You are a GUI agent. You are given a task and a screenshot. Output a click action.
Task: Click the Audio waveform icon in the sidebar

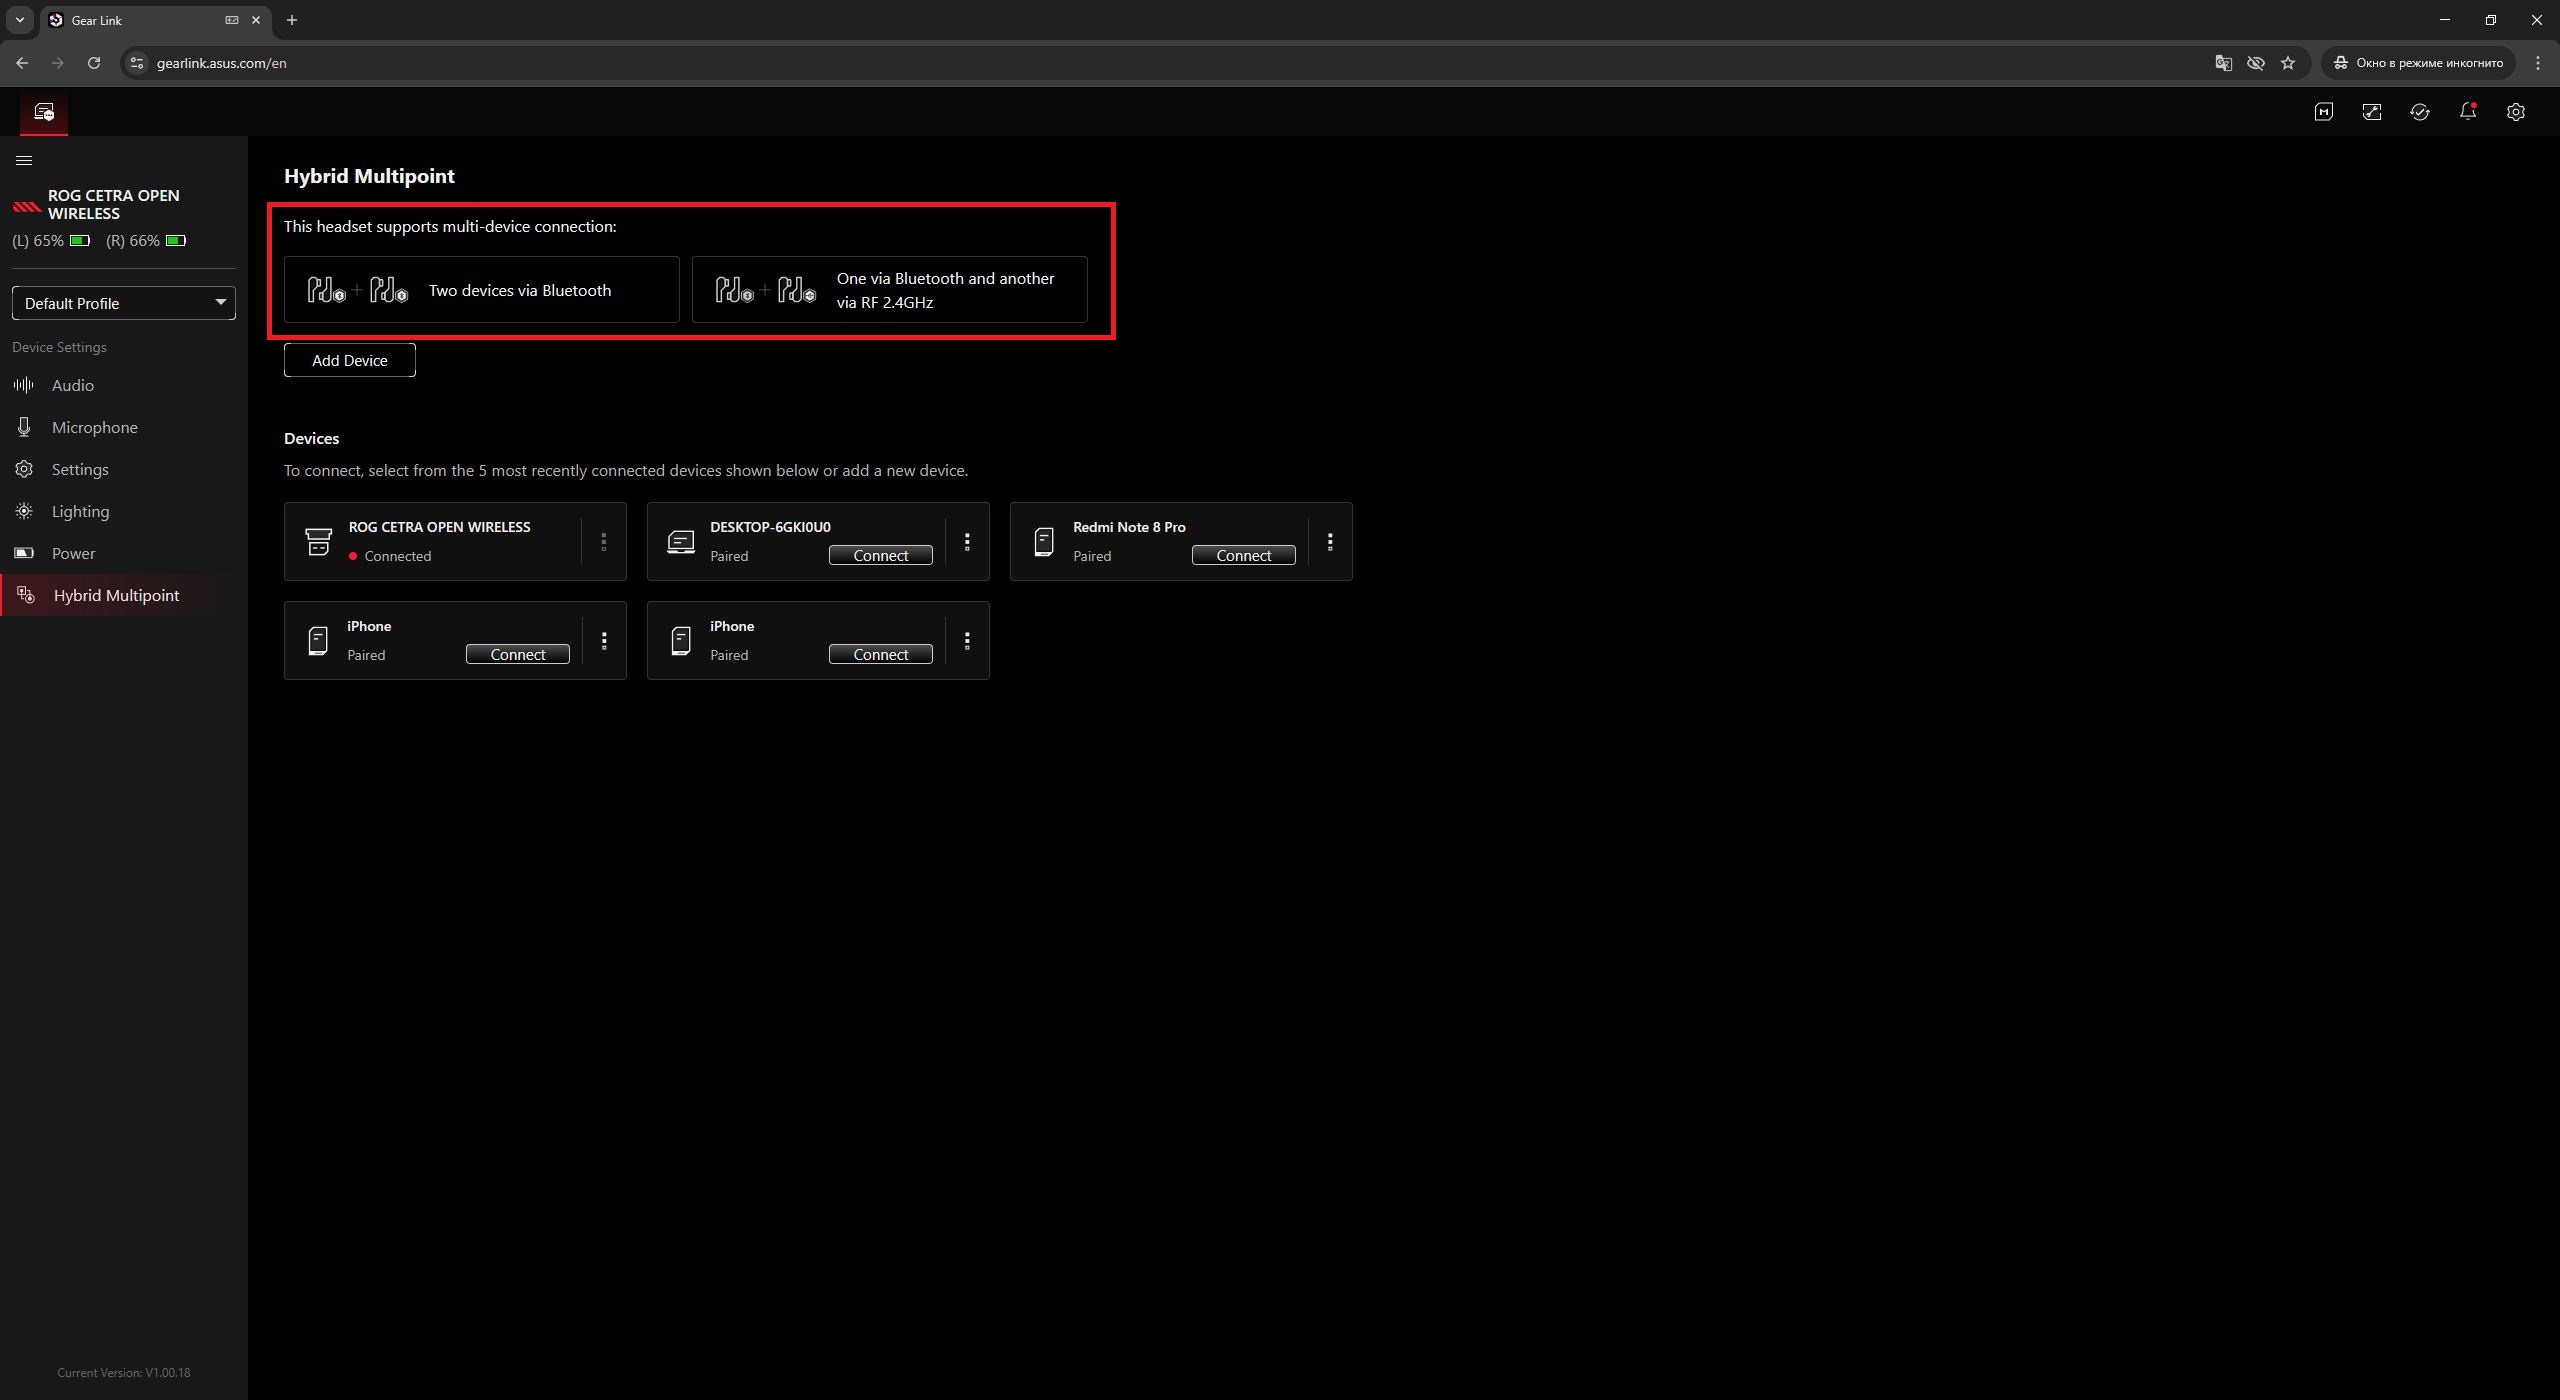[x=24, y=385]
